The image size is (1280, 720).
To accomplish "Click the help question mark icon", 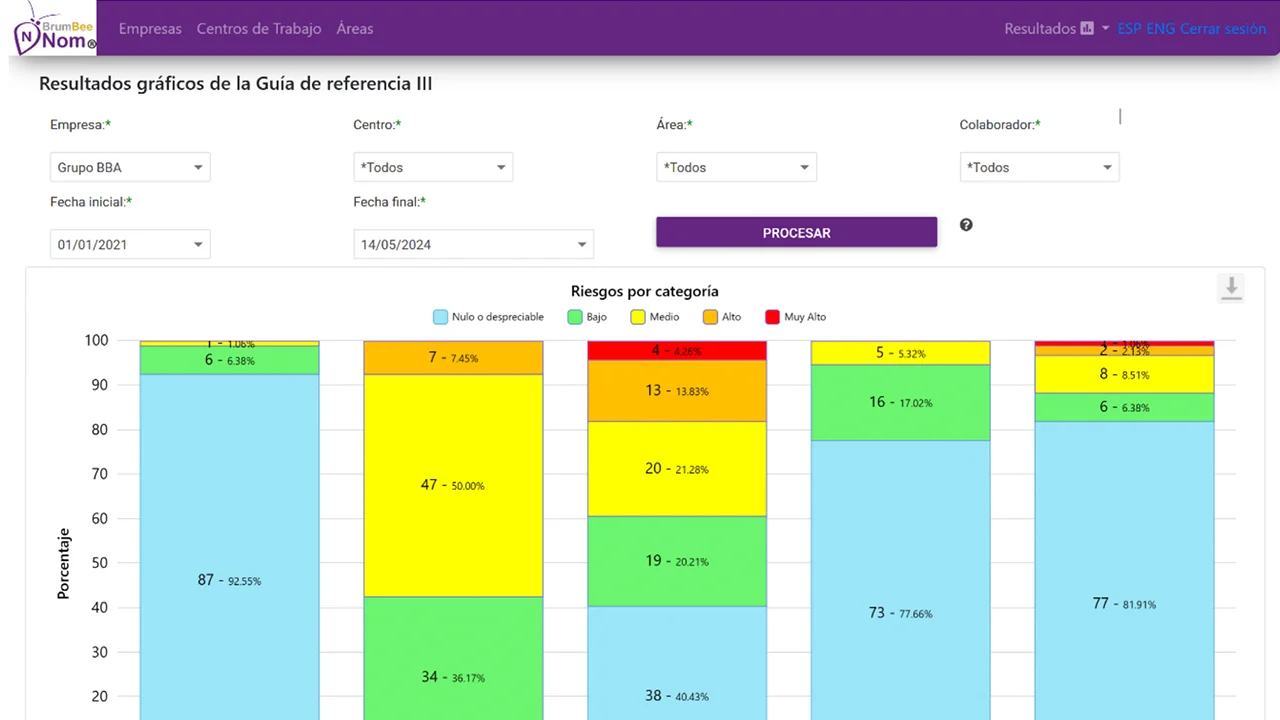I will tap(966, 225).
